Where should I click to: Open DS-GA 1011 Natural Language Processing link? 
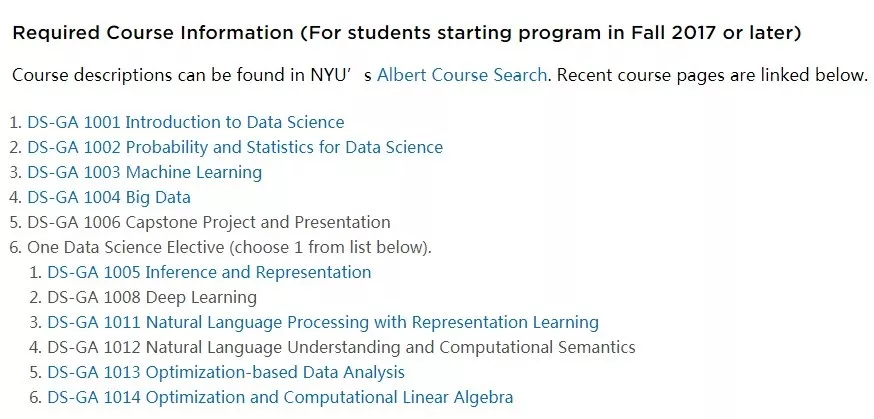[x=322, y=322]
